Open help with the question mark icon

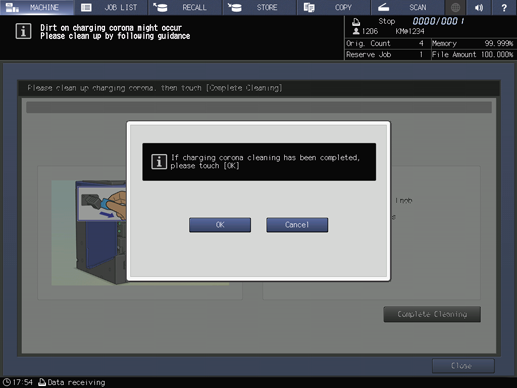pos(504,7)
